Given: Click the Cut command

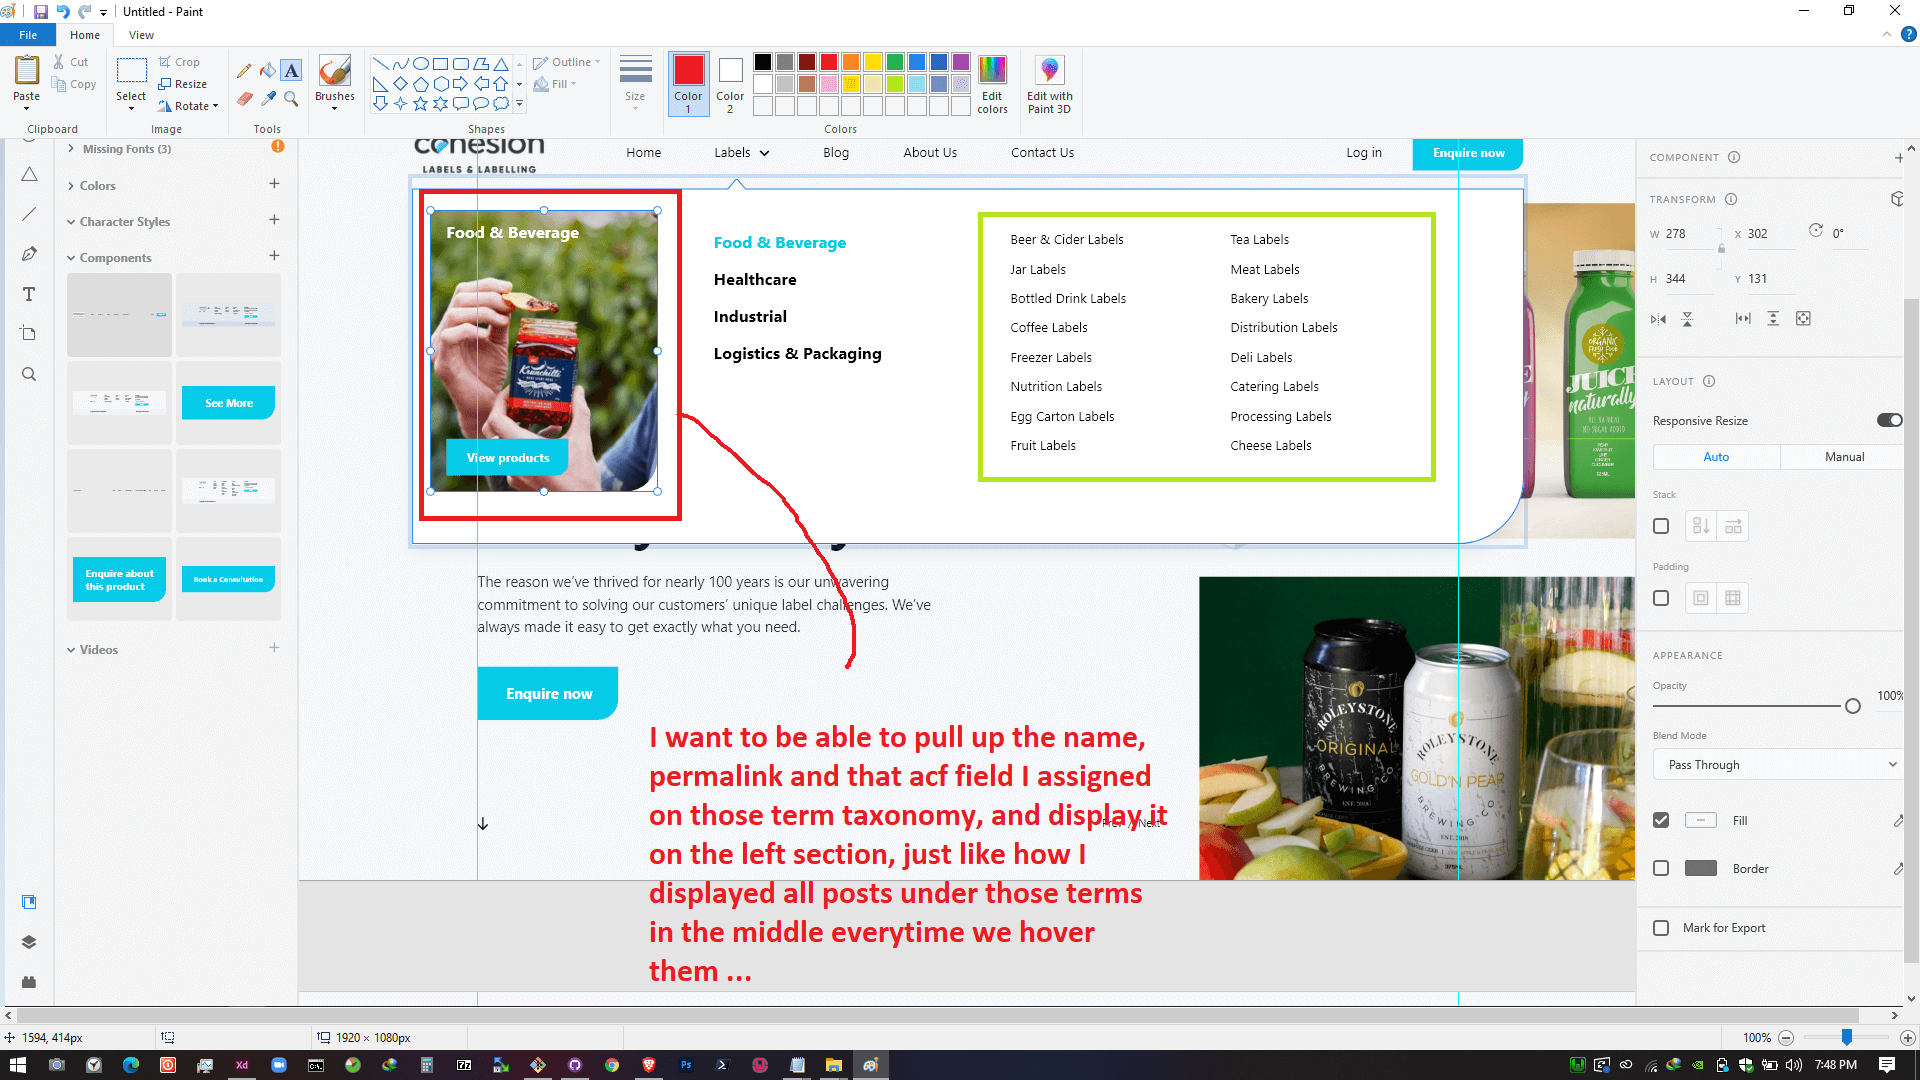Looking at the screenshot, I should click(x=71, y=62).
